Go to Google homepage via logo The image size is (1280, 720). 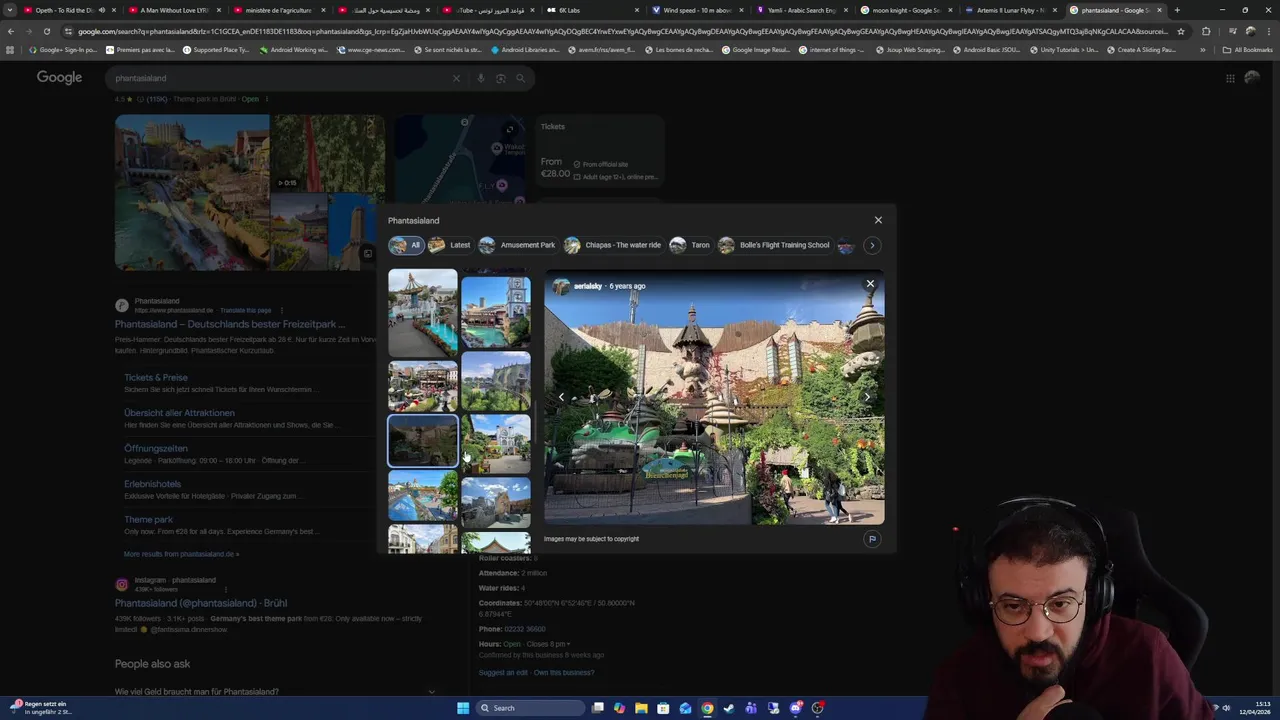point(60,78)
